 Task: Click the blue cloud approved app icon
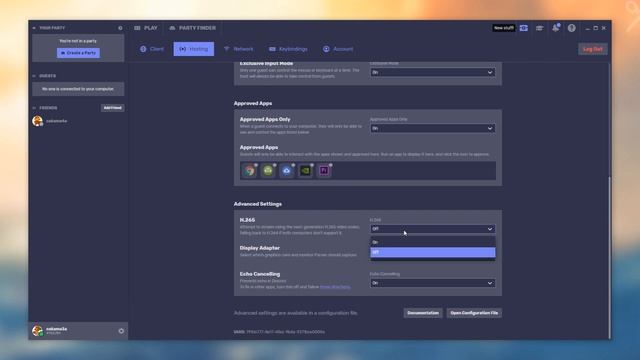[287, 171]
